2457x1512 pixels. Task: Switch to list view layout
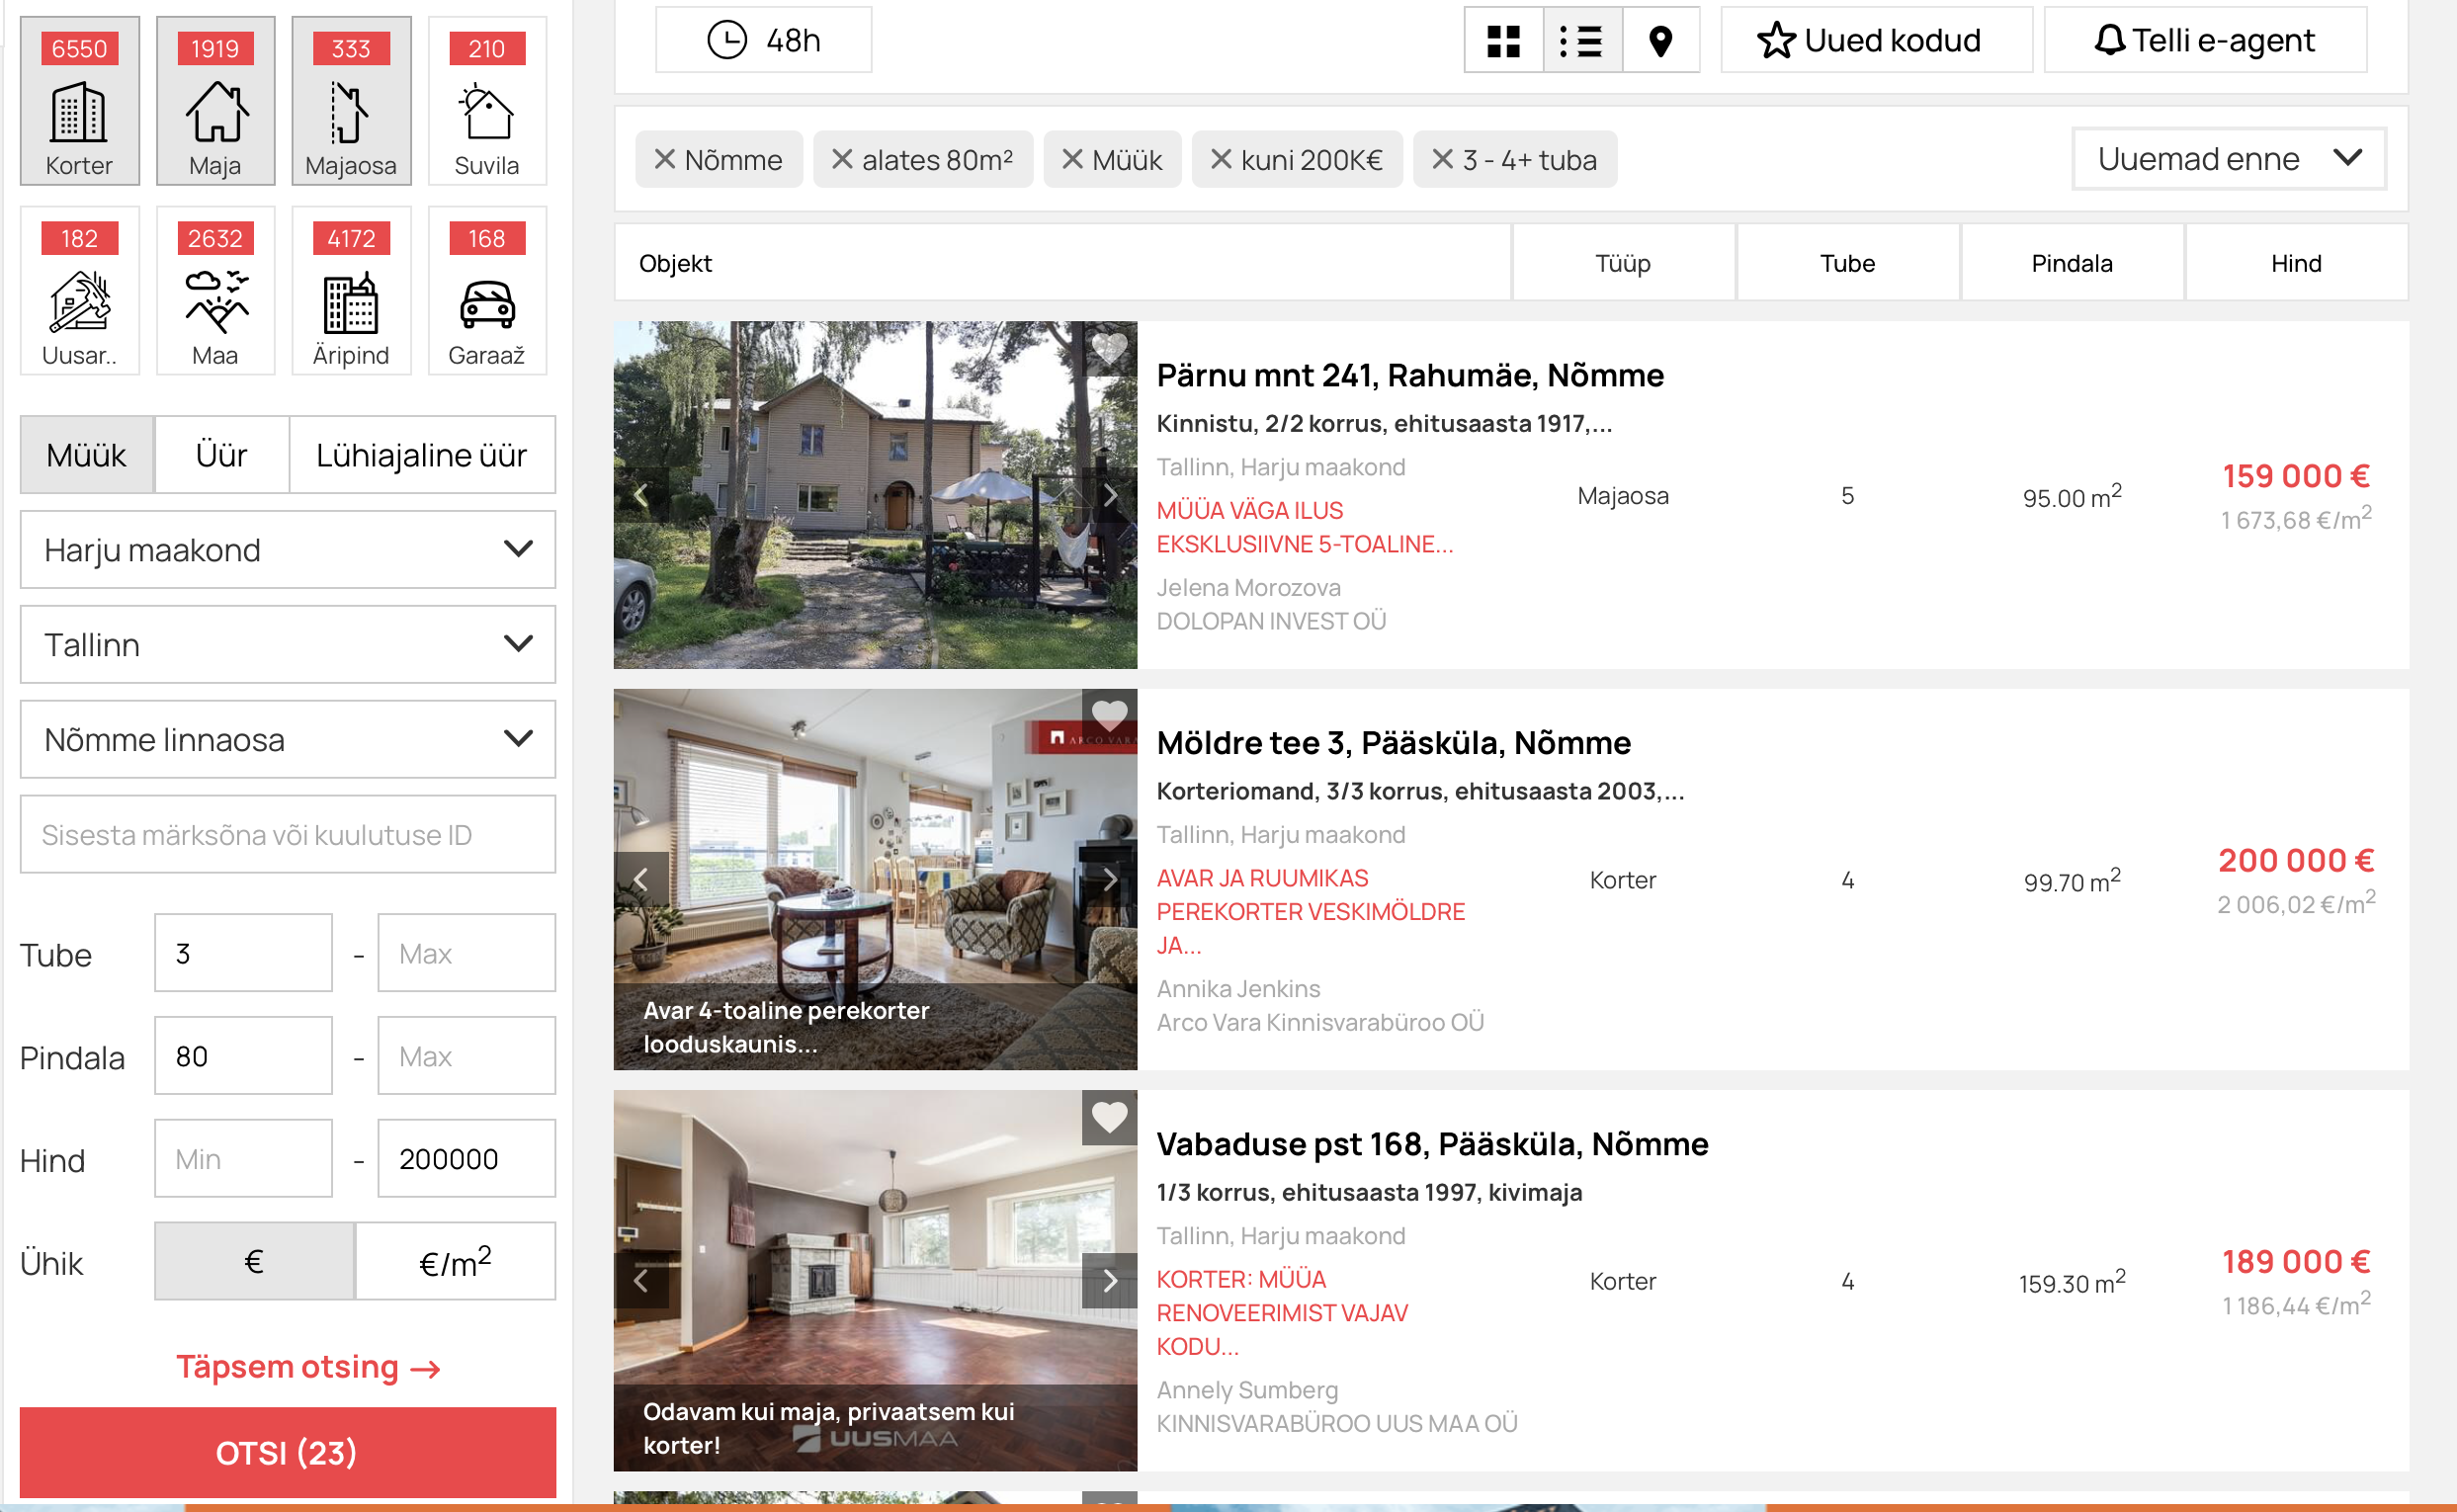[x=1582, y=40]
